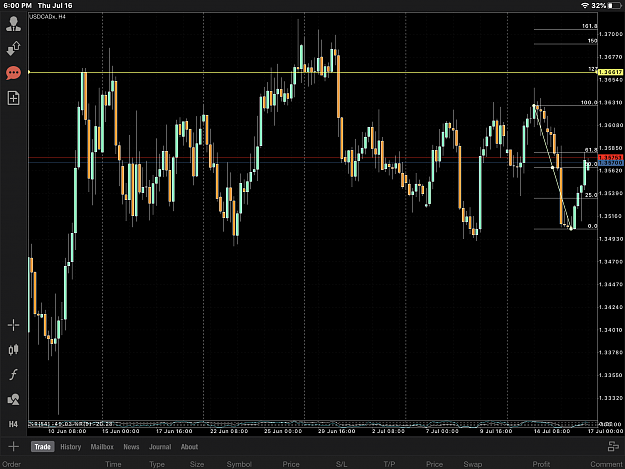The height and width of the screenshot is (469, 625).
Task: Select the red price level label
Action: (x=610, y=158)
